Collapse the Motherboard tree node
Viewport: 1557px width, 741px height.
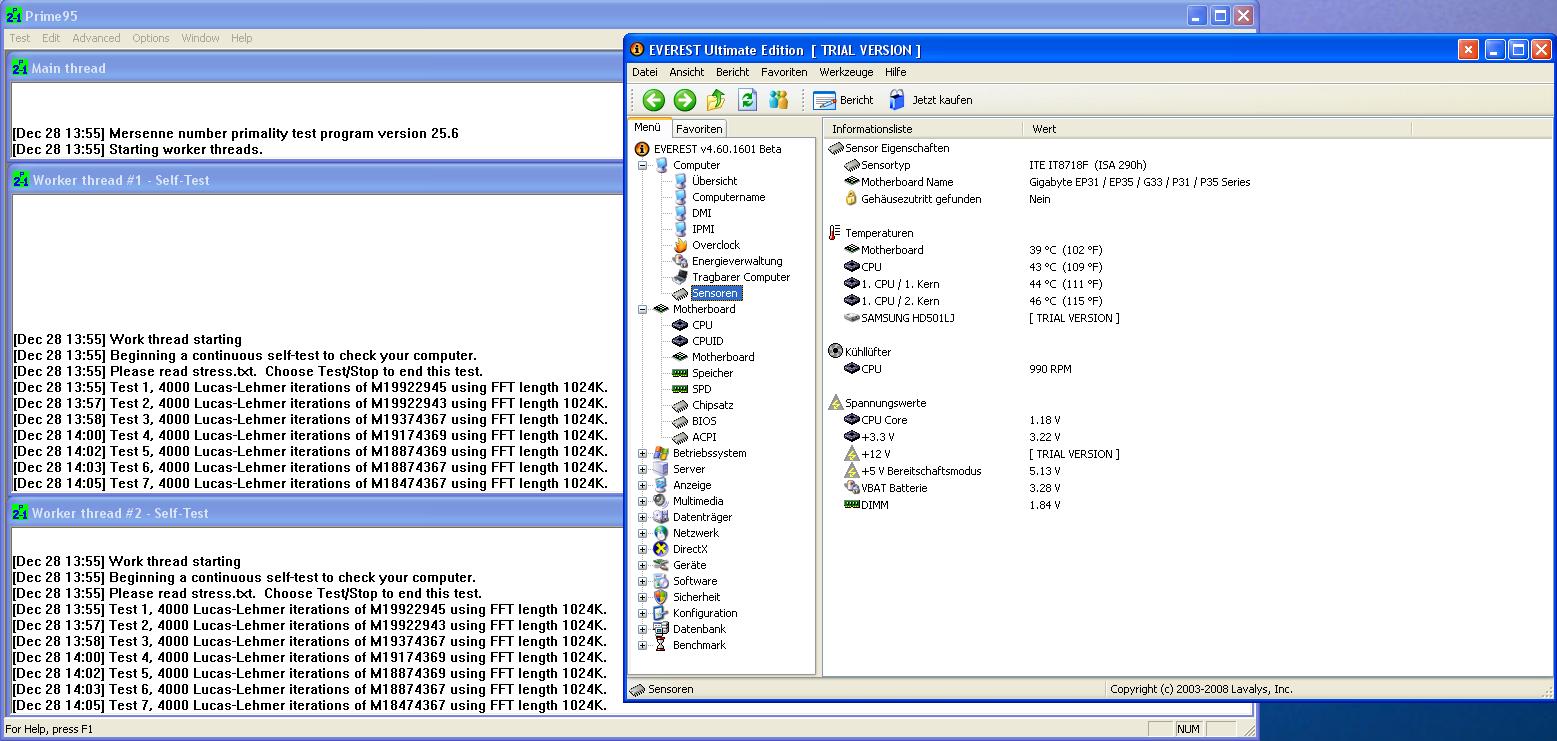[642, 309]
